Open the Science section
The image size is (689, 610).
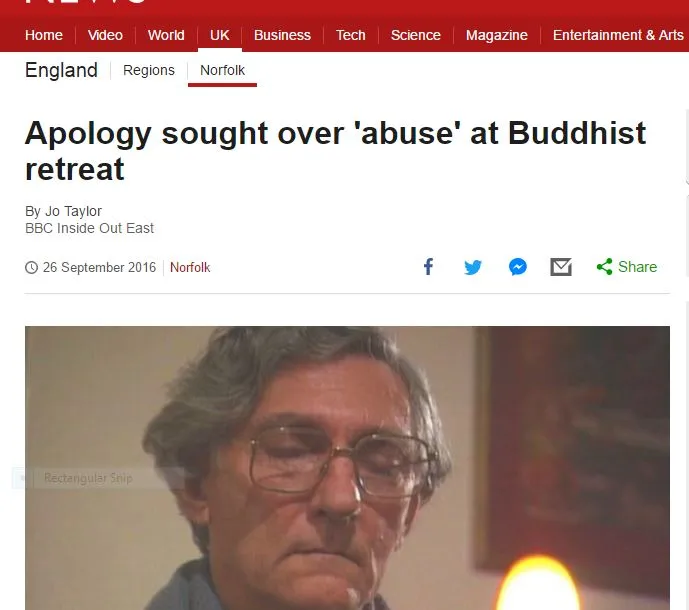[x=415, y=35]
